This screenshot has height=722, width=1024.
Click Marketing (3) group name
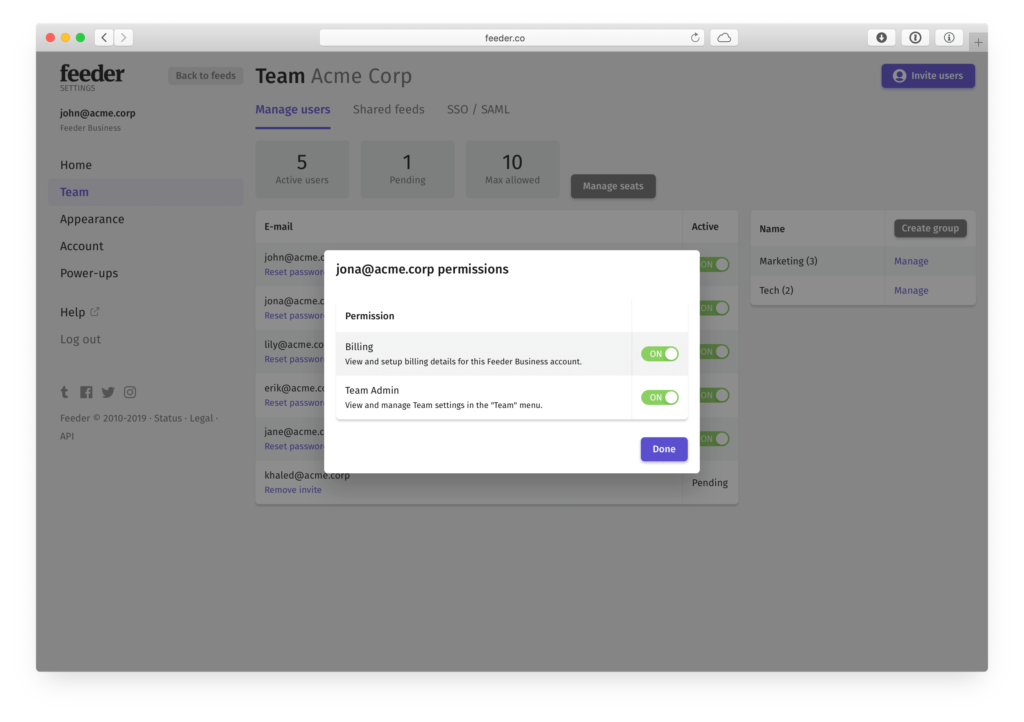(788, 261)
